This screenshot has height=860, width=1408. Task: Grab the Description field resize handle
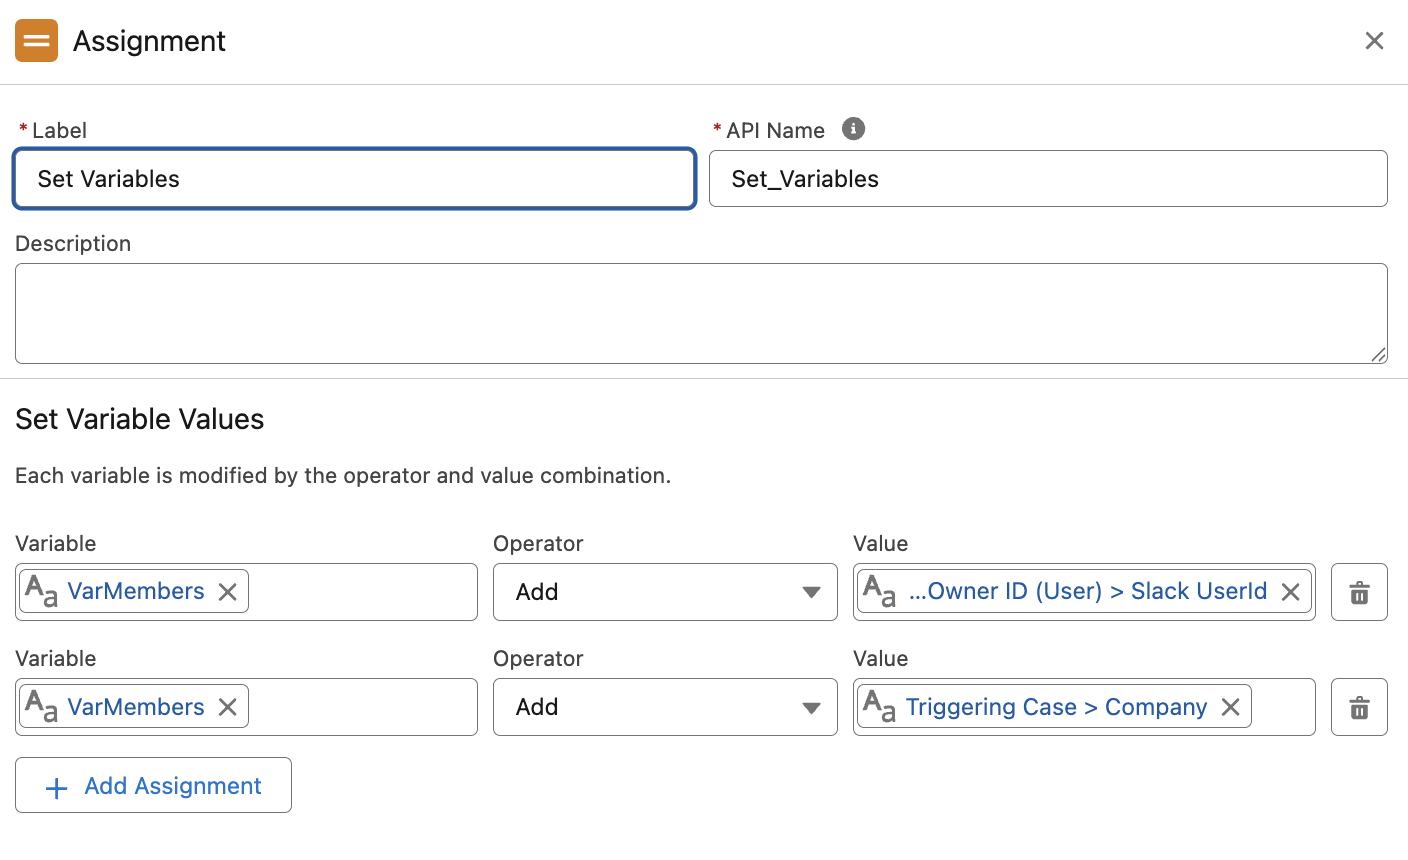coord(1378,354)
